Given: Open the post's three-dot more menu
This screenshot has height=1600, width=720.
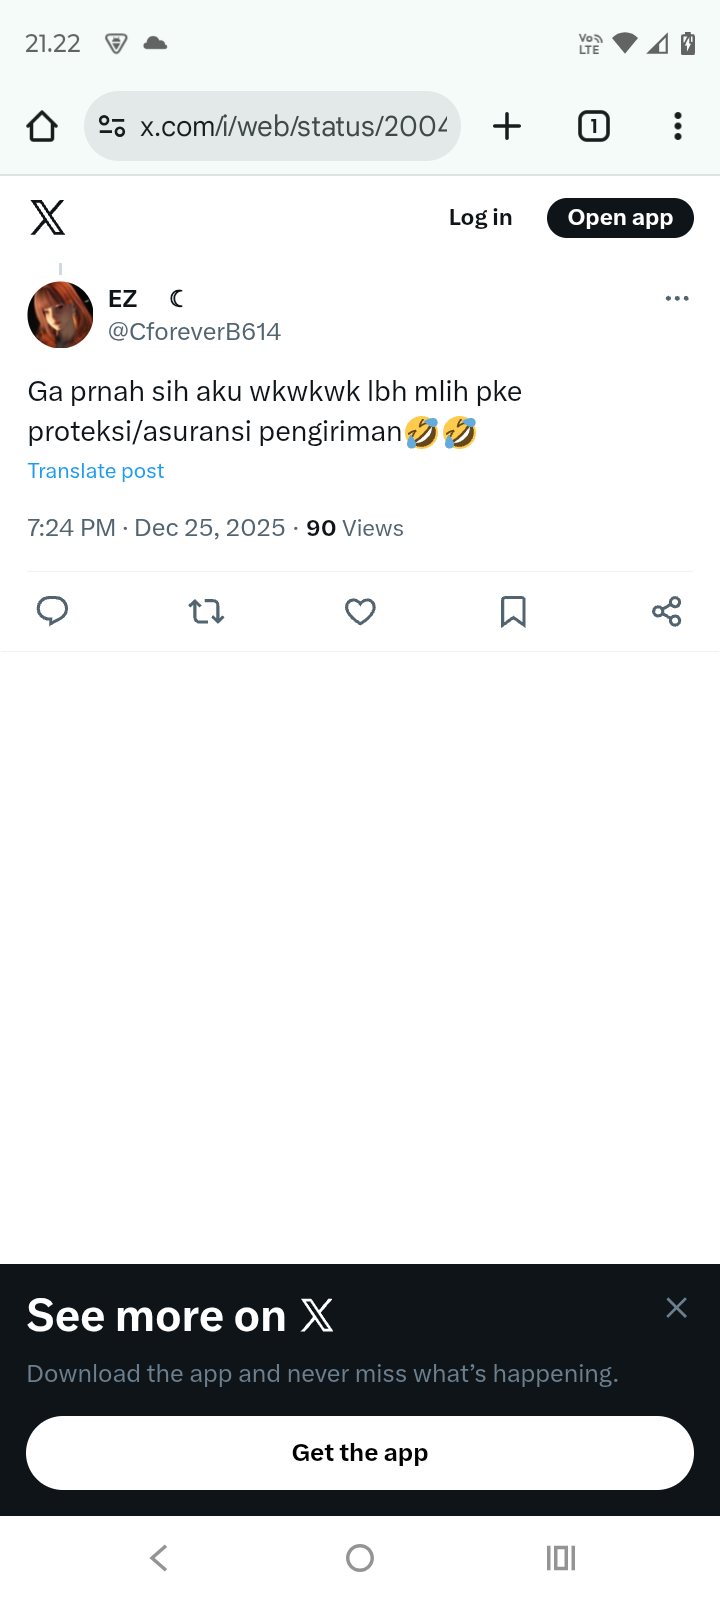Looking at the screenshot, I should (677, 298).
